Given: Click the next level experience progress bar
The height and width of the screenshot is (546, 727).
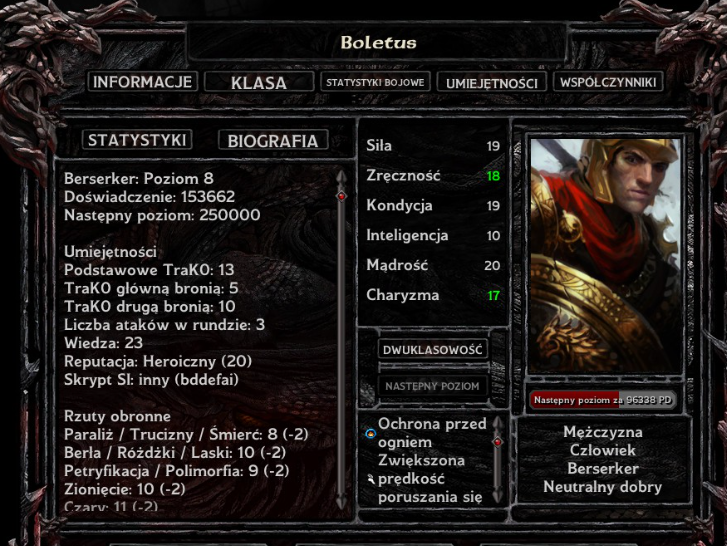Looking at the screenshot, I should pyautogui.click(x=603, y=400).
